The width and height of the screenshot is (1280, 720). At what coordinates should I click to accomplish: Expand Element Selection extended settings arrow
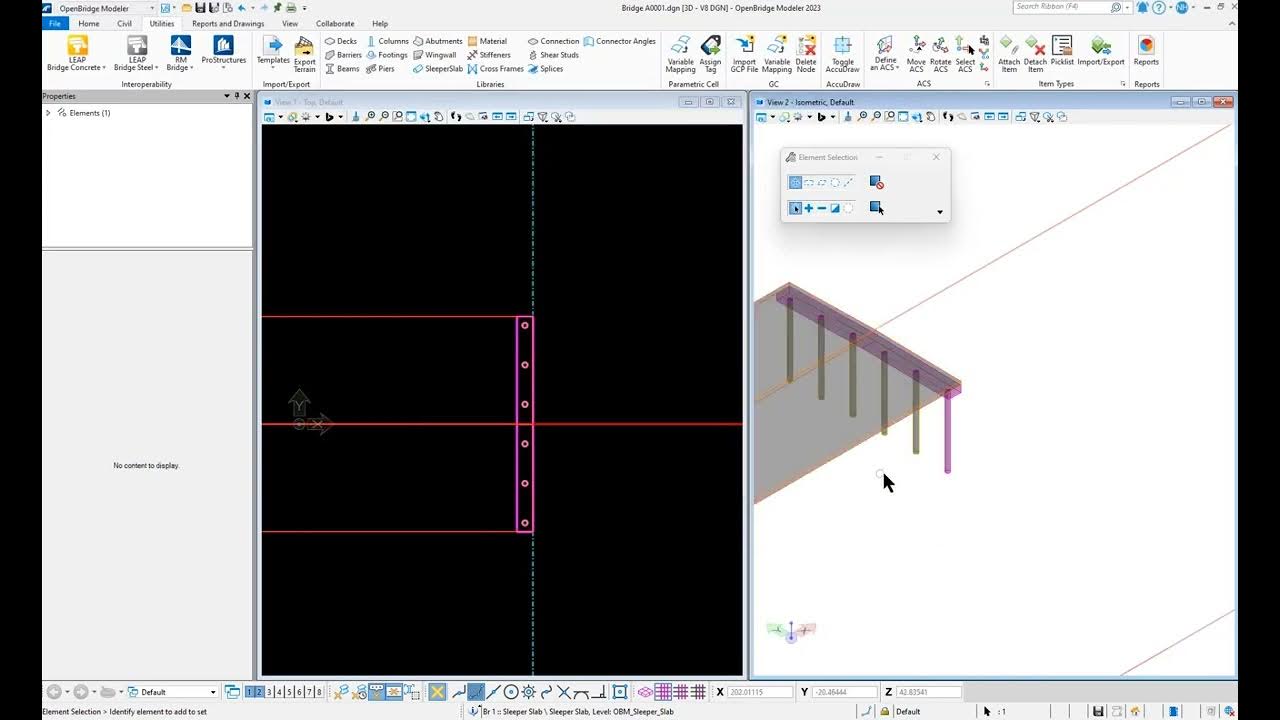[x=939, y=212]
